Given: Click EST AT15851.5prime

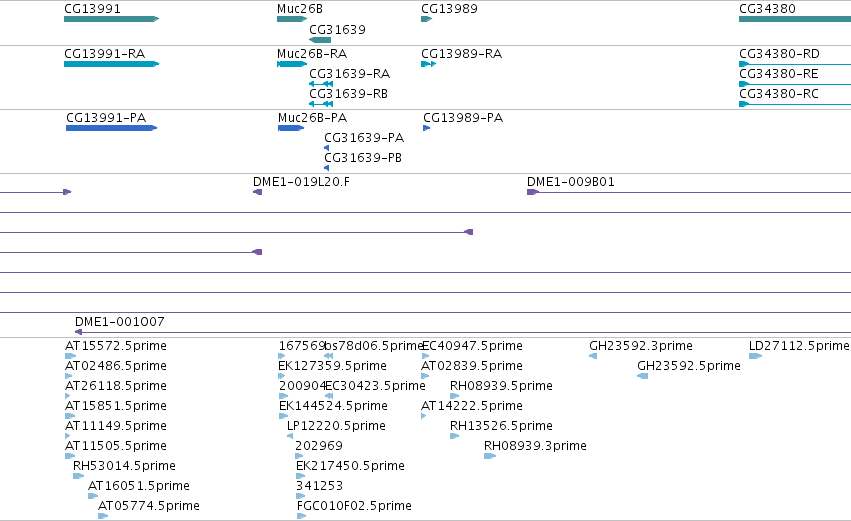Looking at the screenshot, I should [116, 406].
